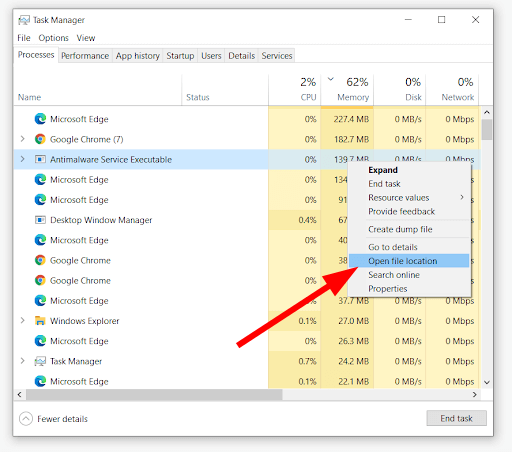Choose End task in the context menu
512x452 pixels.
coord(409,184)
